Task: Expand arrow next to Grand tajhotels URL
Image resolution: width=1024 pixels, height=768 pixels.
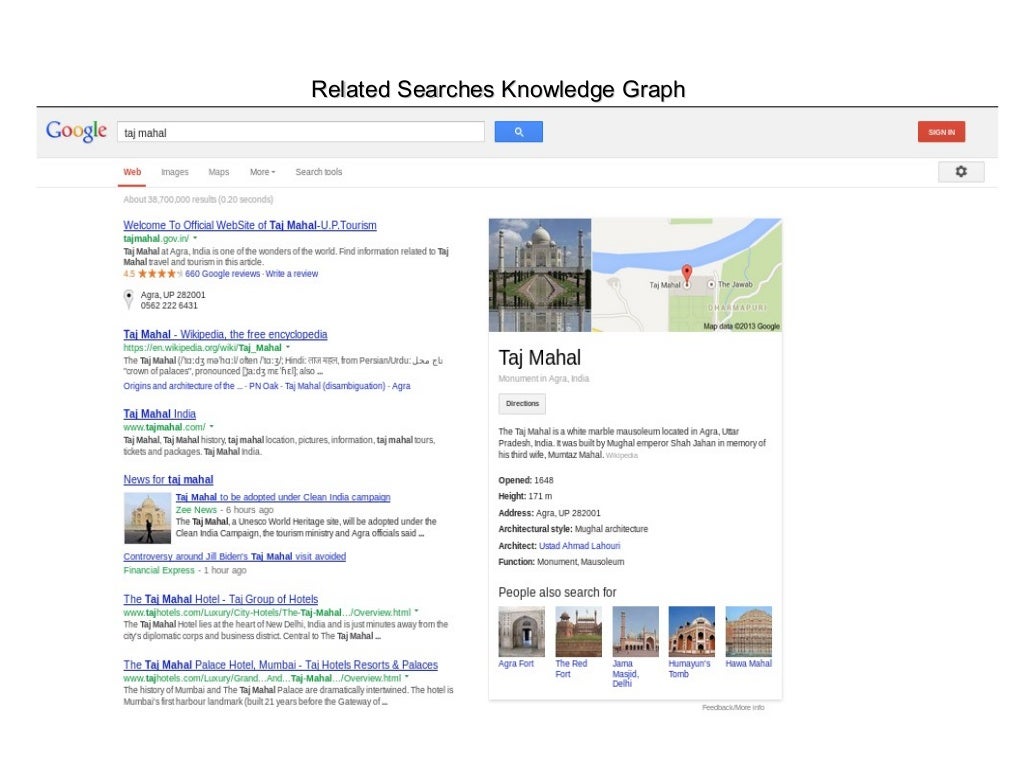Action: pos(406,678)
